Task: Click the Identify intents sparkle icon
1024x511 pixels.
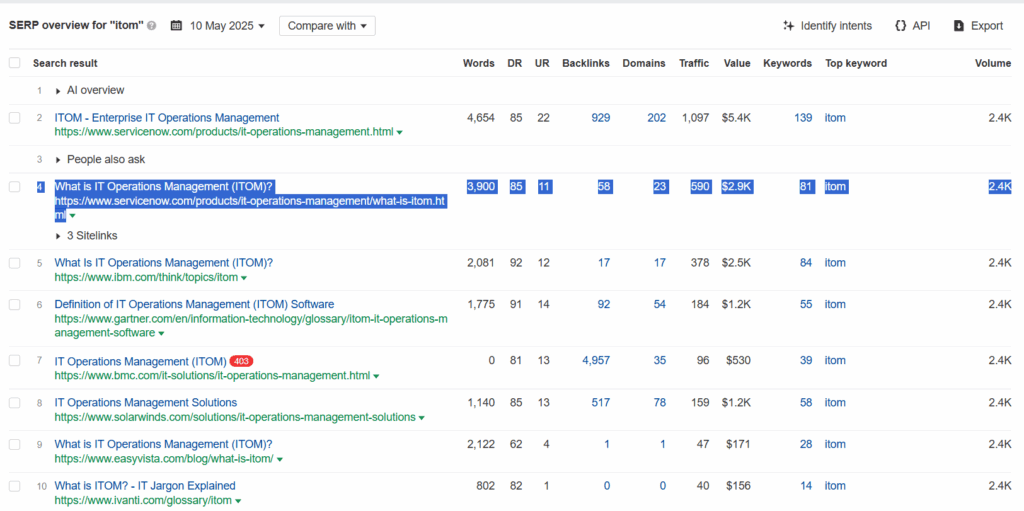Action: pos(788,25)
